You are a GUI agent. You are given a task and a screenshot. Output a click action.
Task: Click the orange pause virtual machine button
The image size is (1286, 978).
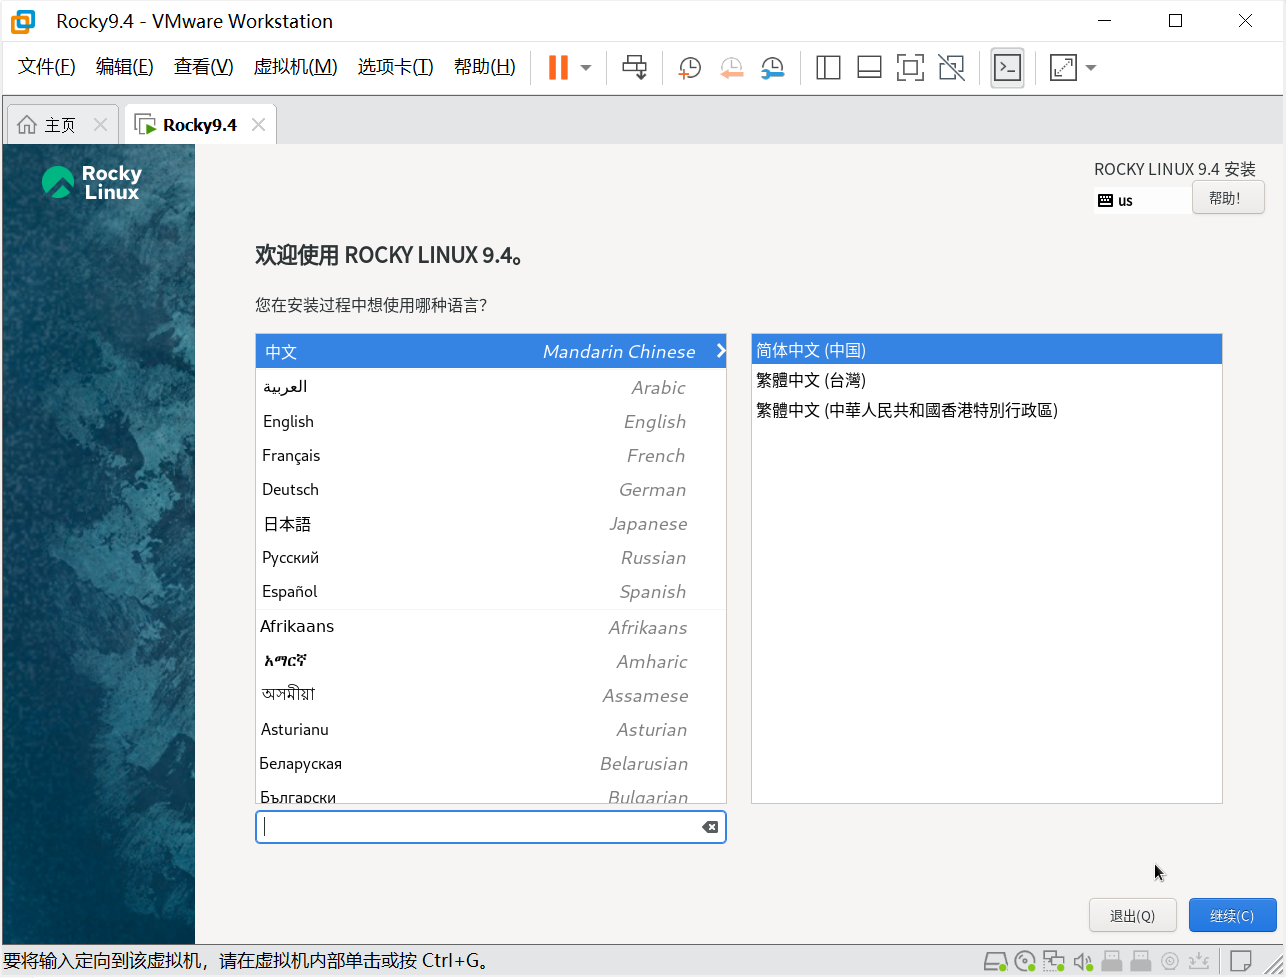[x=558, y=67]
